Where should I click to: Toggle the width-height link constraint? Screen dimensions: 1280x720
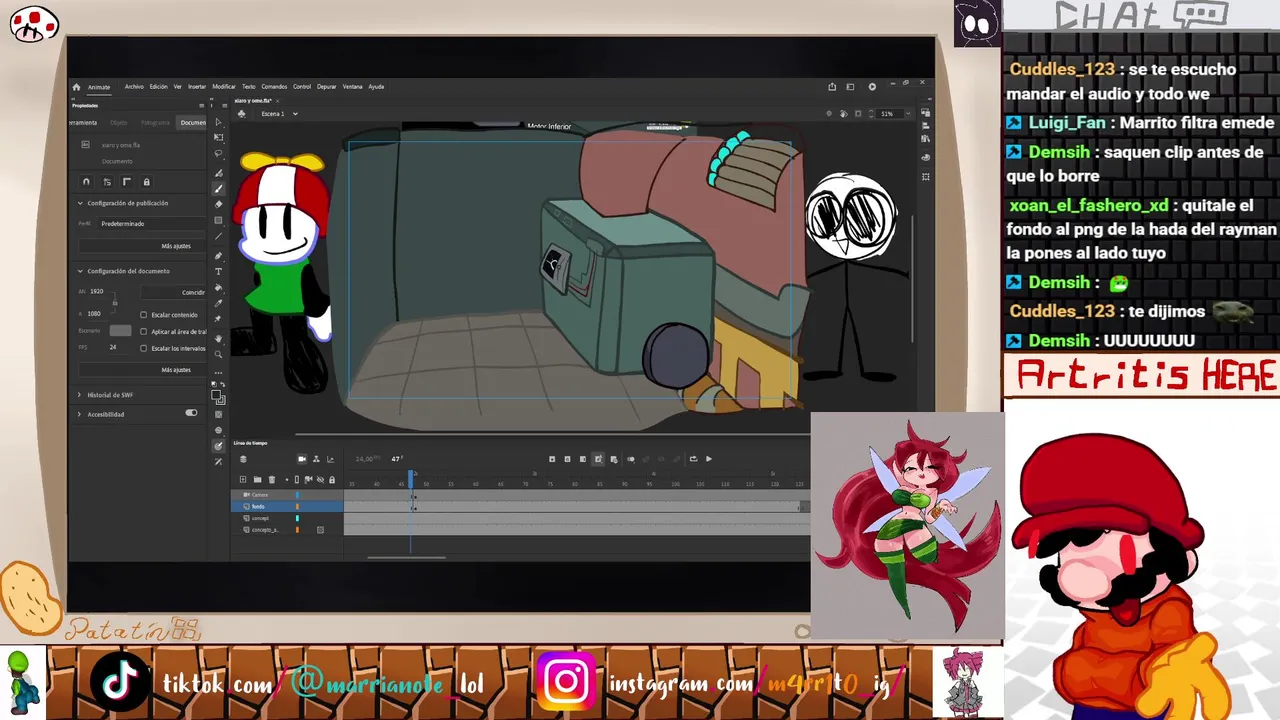point(114,302)
